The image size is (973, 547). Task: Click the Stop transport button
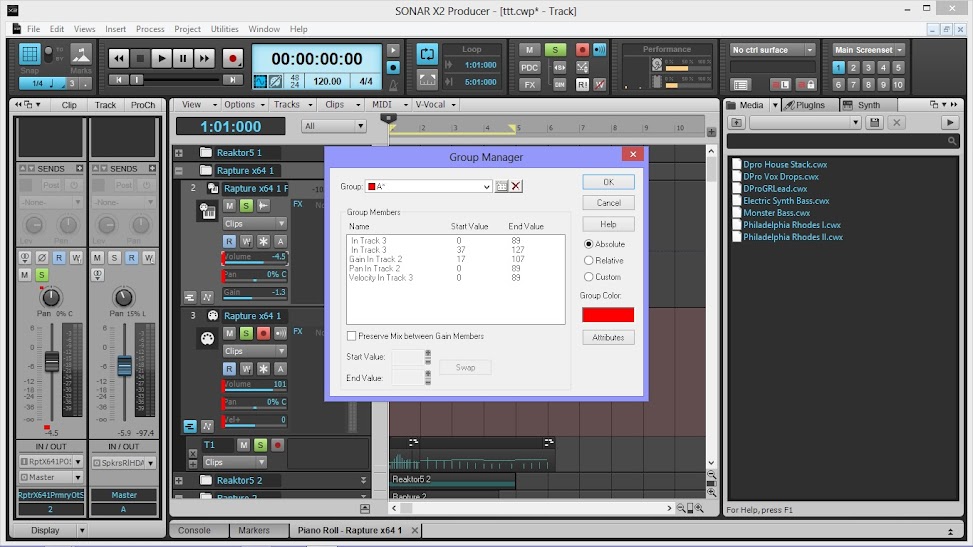[140, 58]
